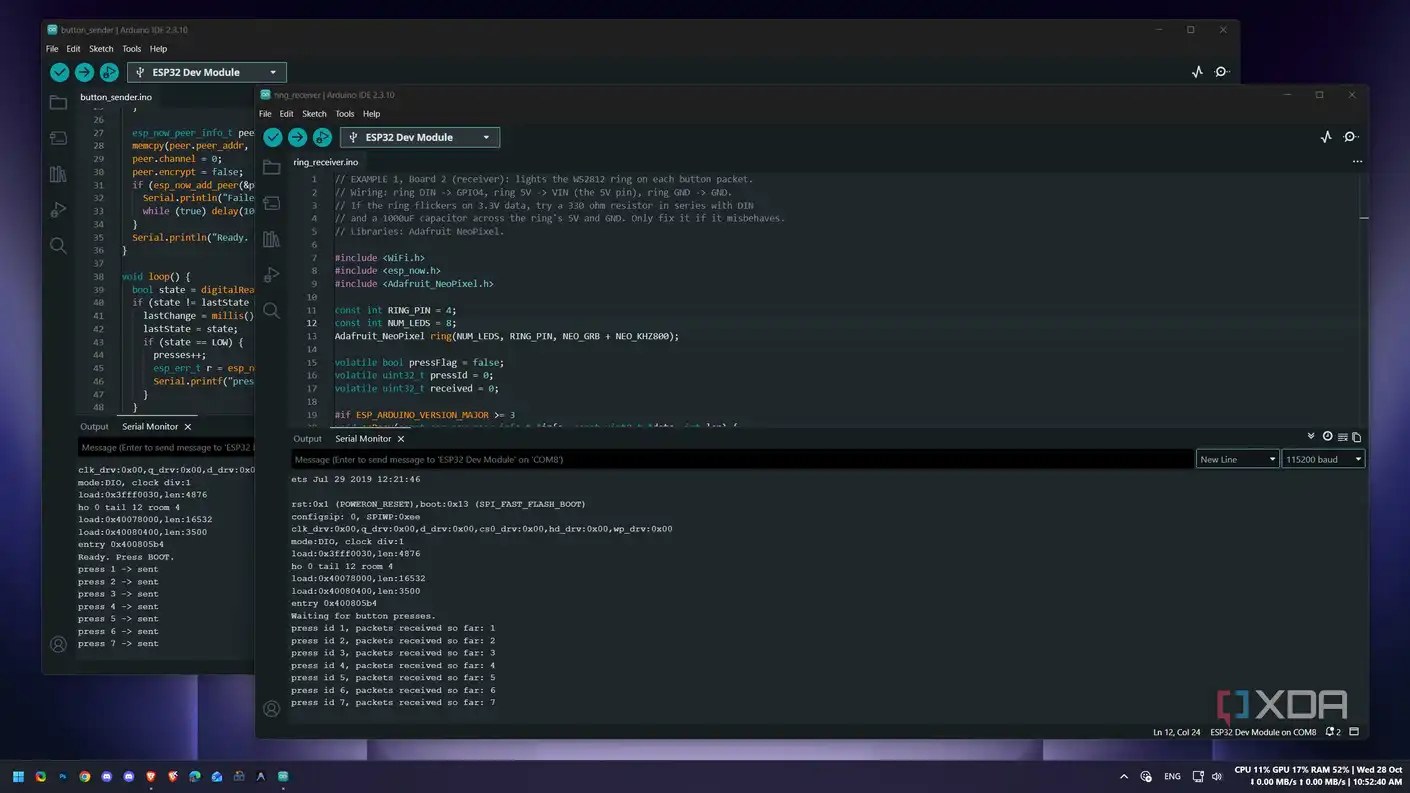
Task: Close the Serial Monitor tab in ring_receiver
Action: (x=401, y=439)
